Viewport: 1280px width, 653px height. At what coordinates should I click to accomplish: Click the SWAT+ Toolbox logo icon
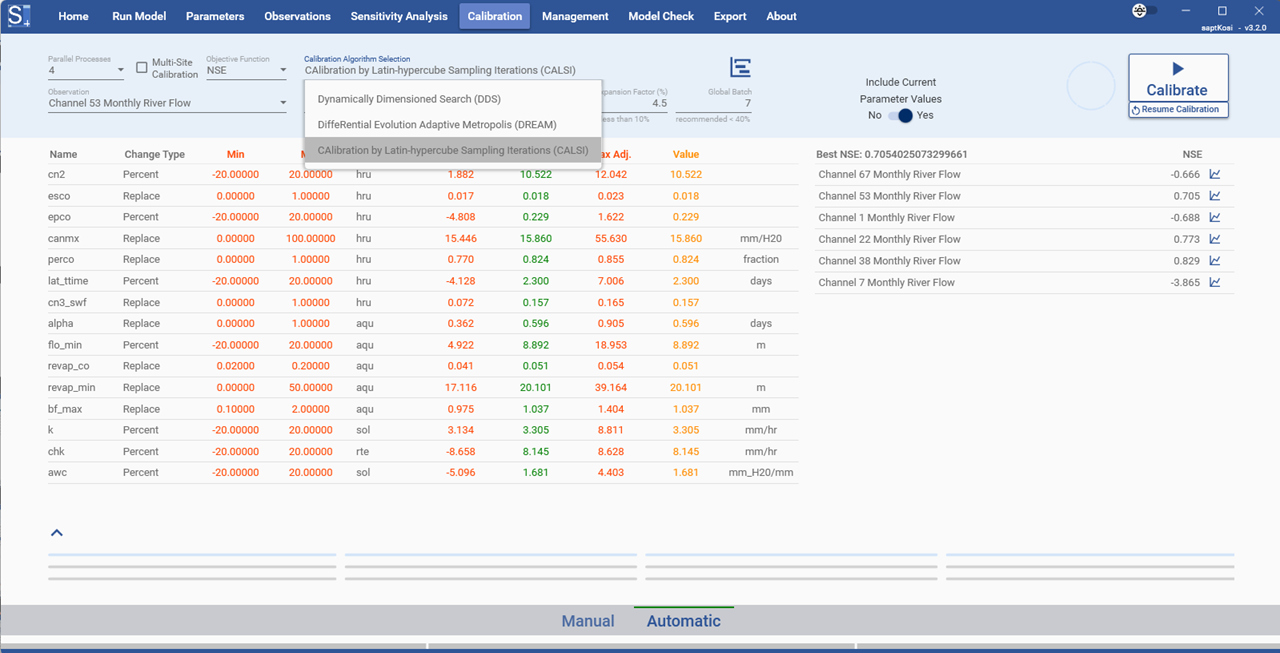point(18,15)
